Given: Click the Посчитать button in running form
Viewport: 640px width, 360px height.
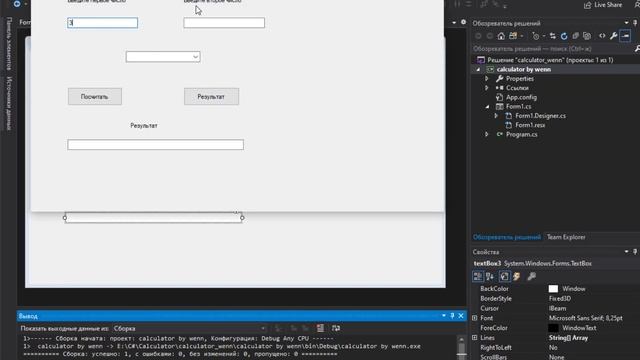Looking at the screenshot, I should (x=95, y=97).
